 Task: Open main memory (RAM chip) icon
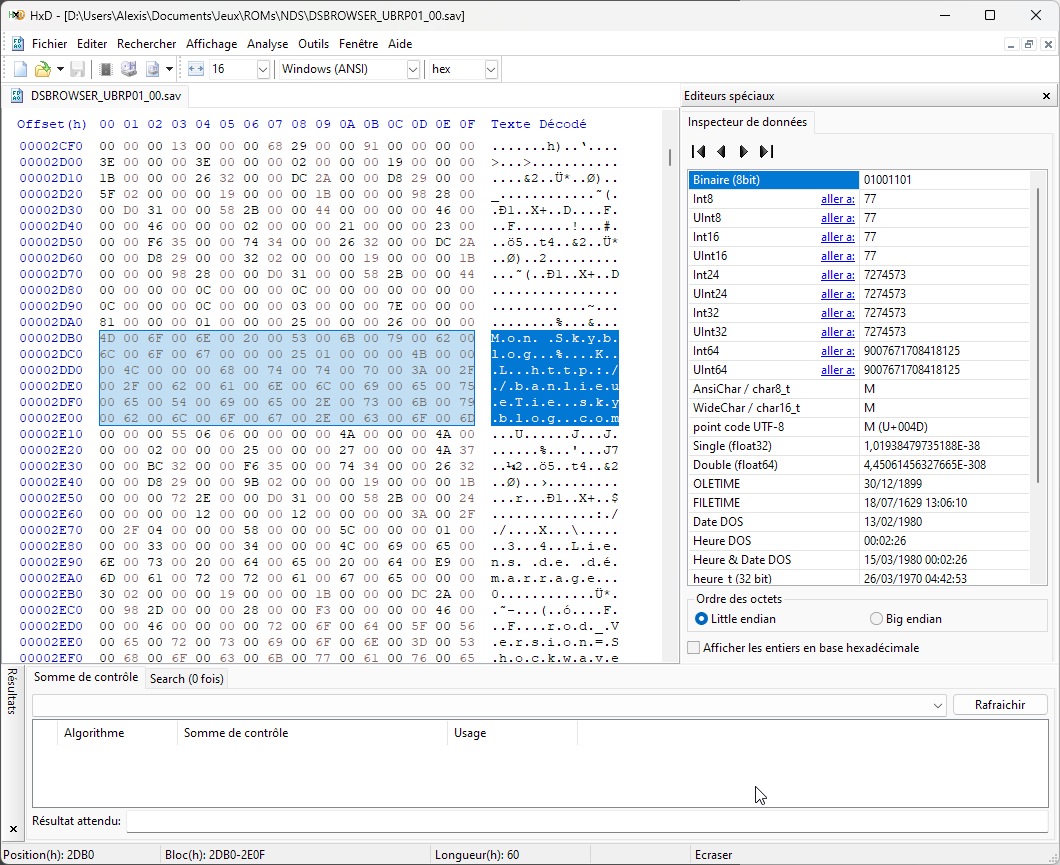pos(106,69)
